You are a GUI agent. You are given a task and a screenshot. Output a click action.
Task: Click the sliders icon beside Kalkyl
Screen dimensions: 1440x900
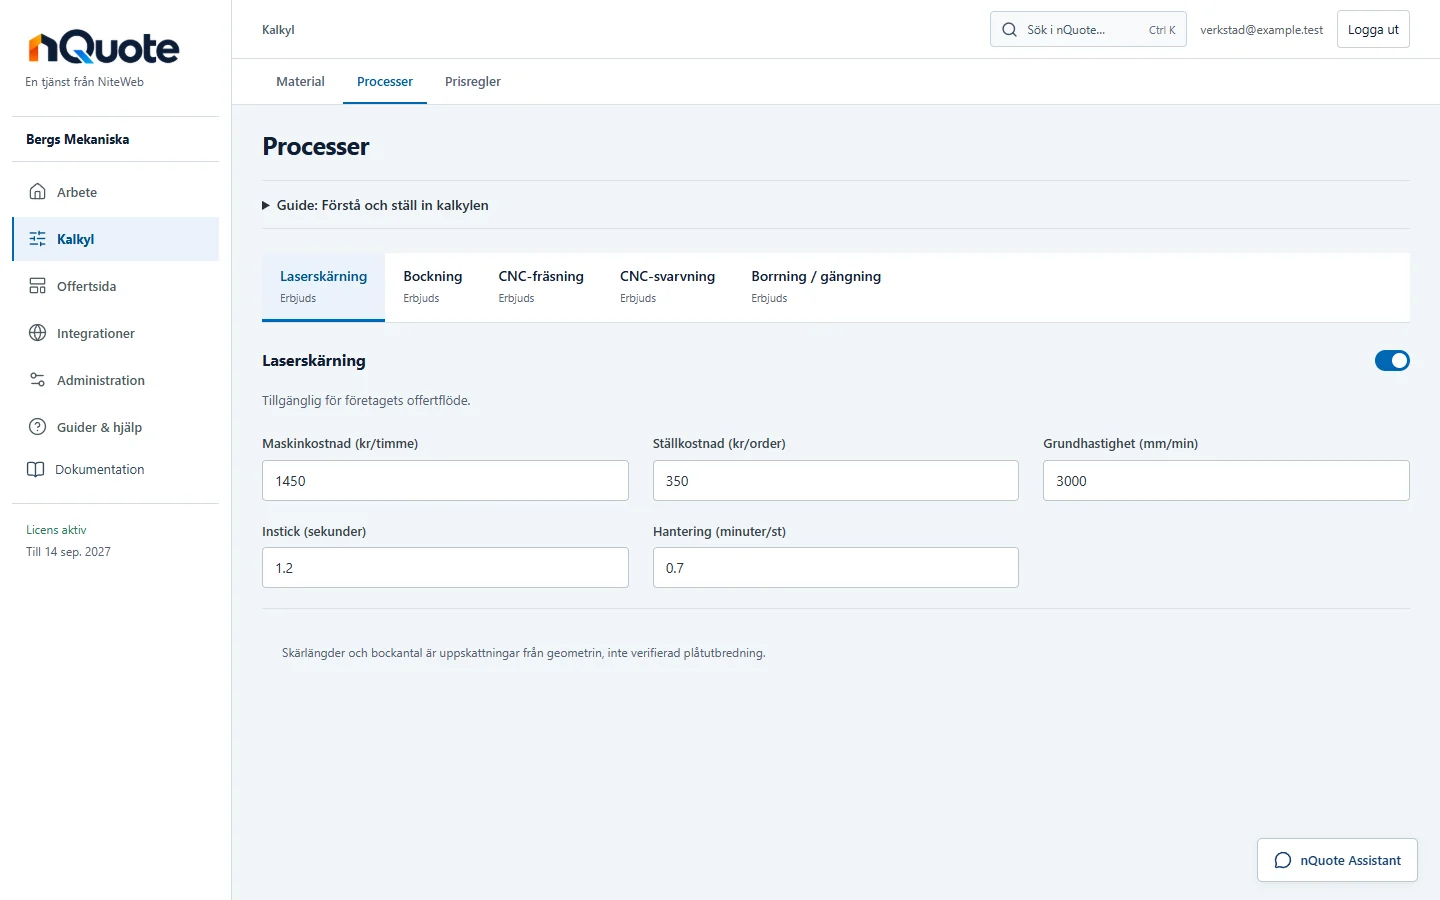click(x=37, y=239)
